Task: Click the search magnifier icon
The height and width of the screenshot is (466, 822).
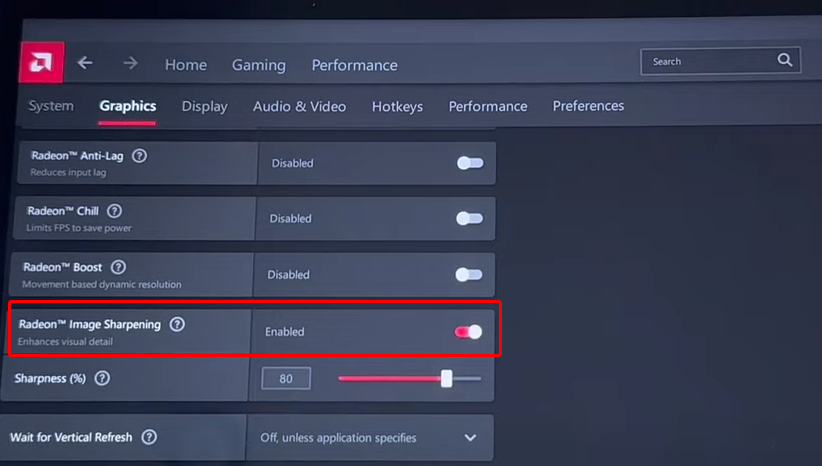Action: (784, 60)
